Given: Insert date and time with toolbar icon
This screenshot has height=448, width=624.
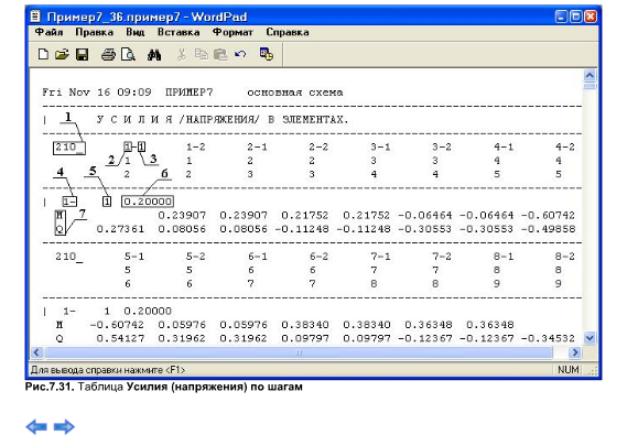Looking at the screenshot, I should coord(266,54).
